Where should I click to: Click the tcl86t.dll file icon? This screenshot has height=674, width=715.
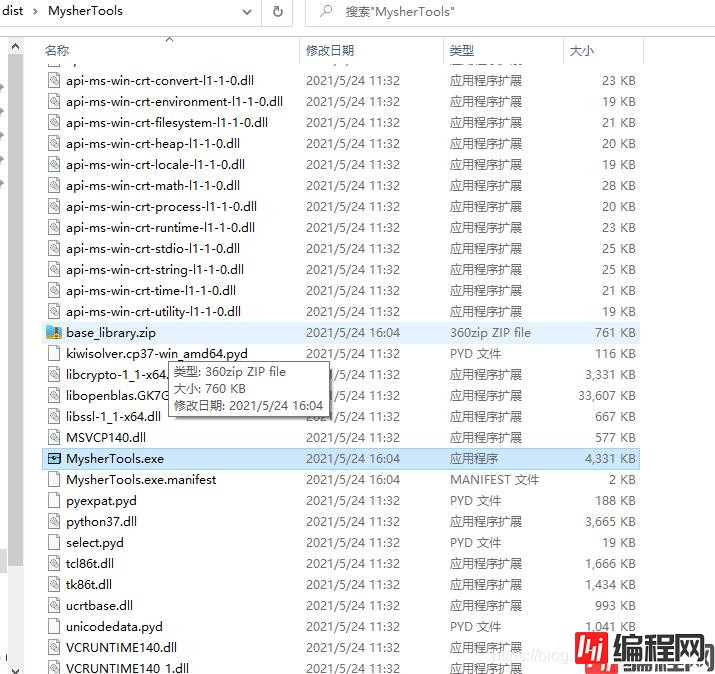click(54, 563)
